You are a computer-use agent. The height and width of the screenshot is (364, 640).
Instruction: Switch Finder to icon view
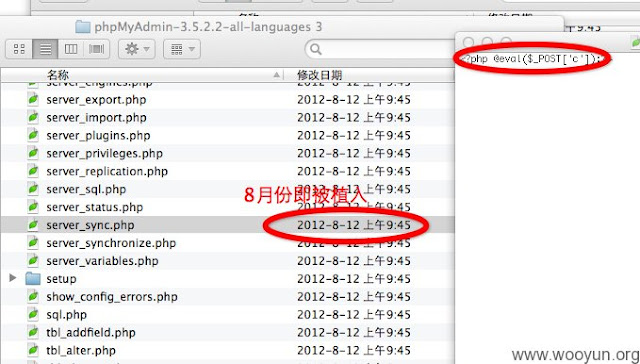point(19,49)
